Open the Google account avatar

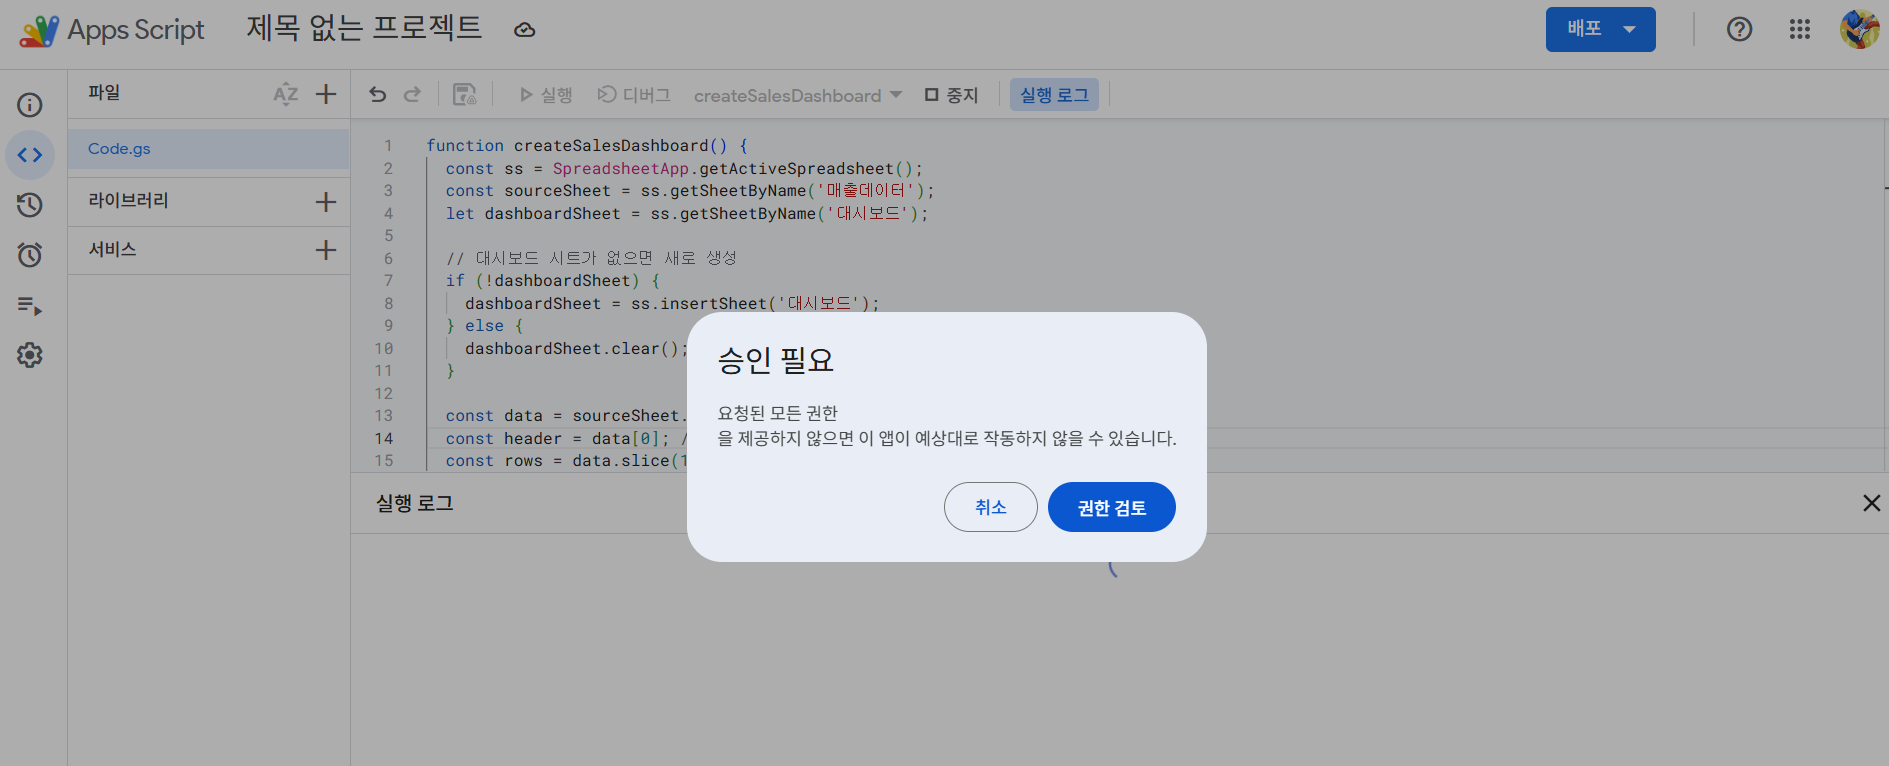point(1860,29)
